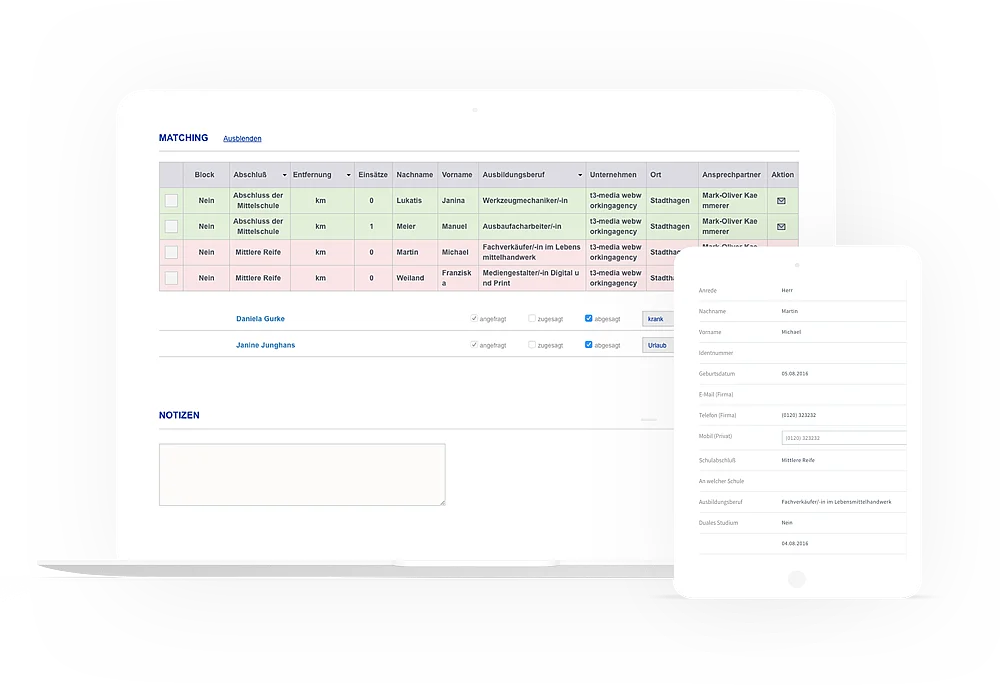Click into the Mobil (Privat) field
The width and height of the screenshot is (1000, 685).
pyautogui.click(x=843, y=438)
